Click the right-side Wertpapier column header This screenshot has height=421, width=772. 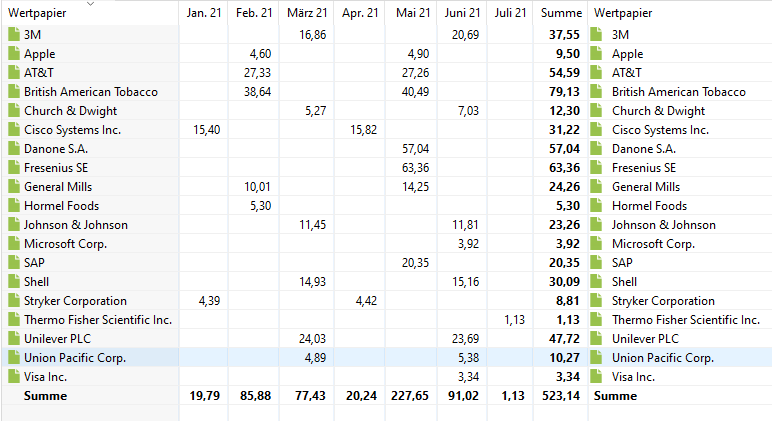pos(623,13)
